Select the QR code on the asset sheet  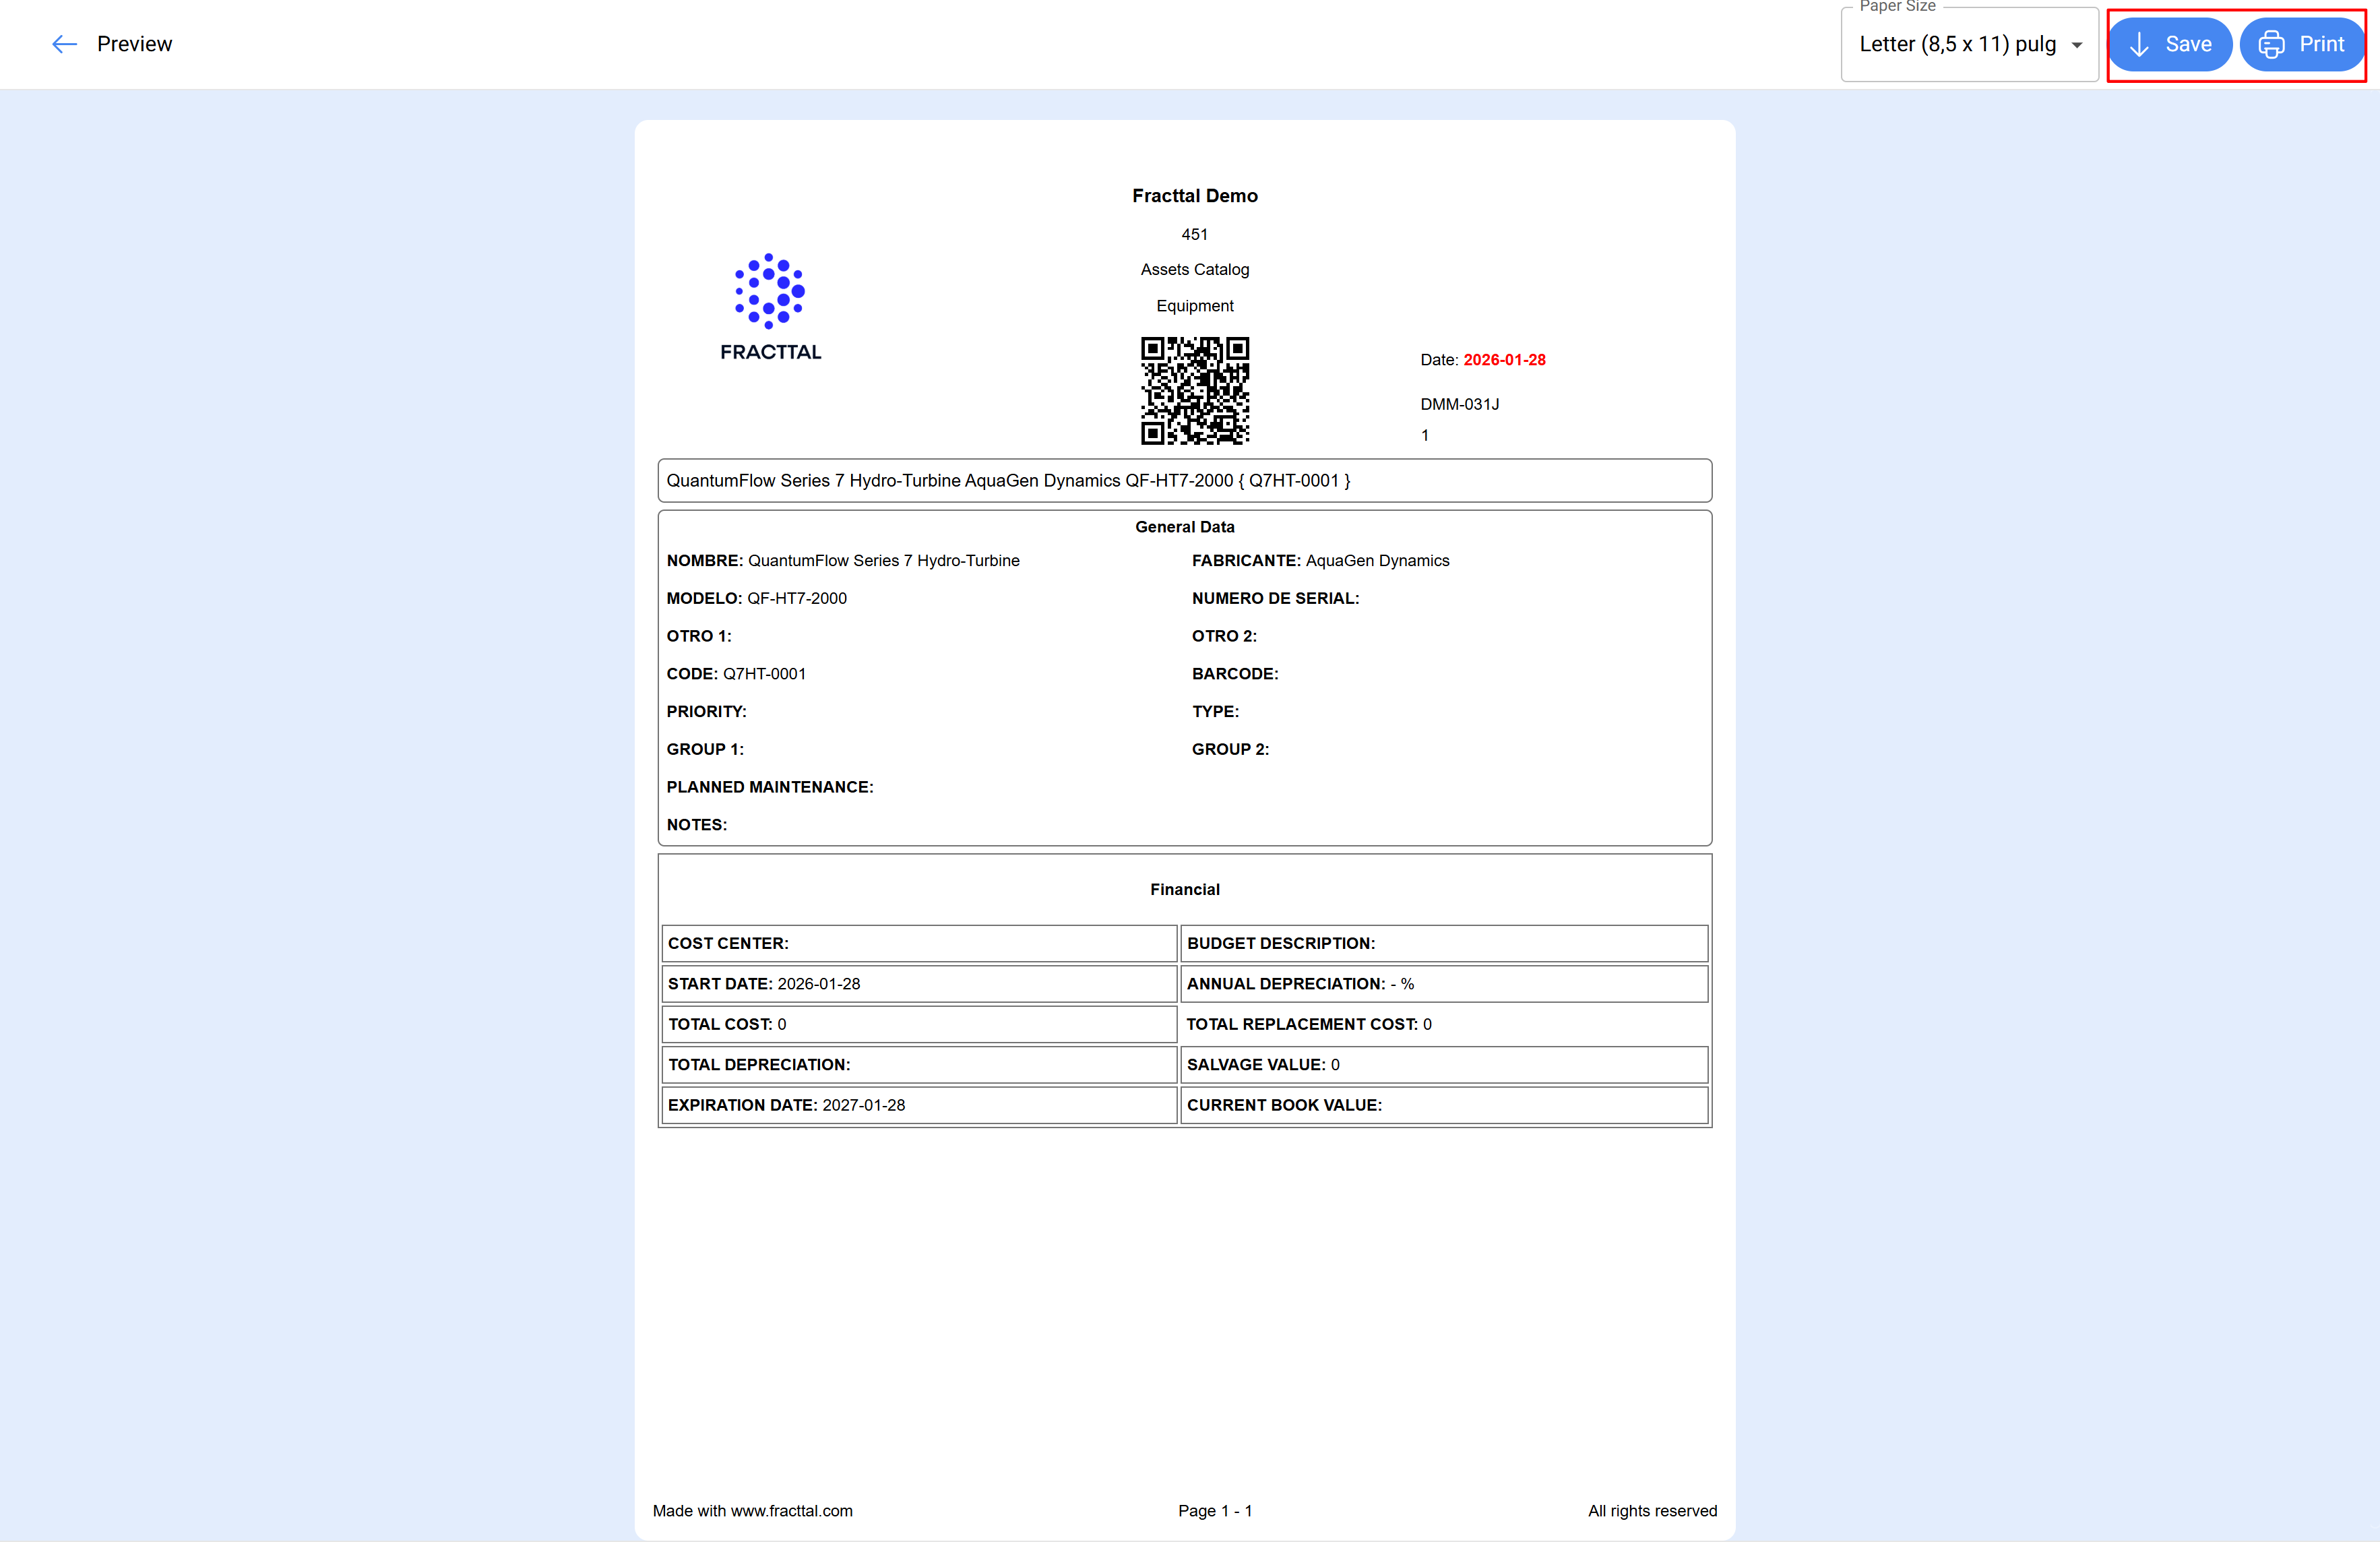(1195, 392)
